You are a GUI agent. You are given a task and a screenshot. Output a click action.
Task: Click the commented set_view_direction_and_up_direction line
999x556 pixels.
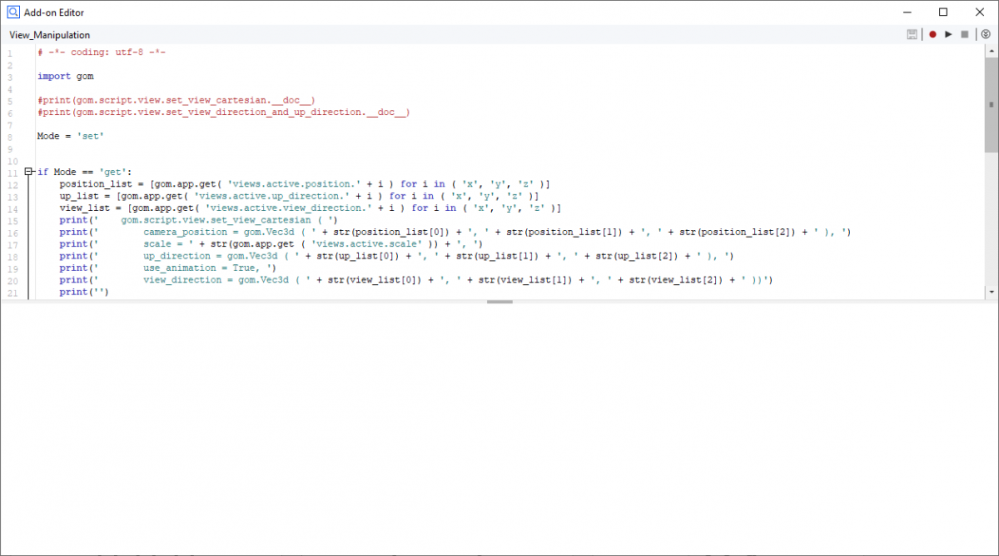[x=224, y=112]
